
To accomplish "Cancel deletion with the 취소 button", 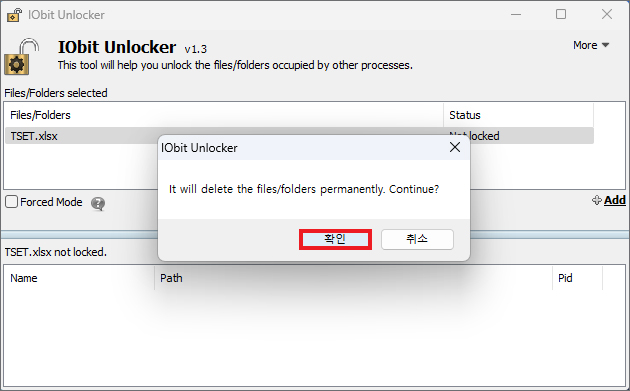I will point(417,239).
